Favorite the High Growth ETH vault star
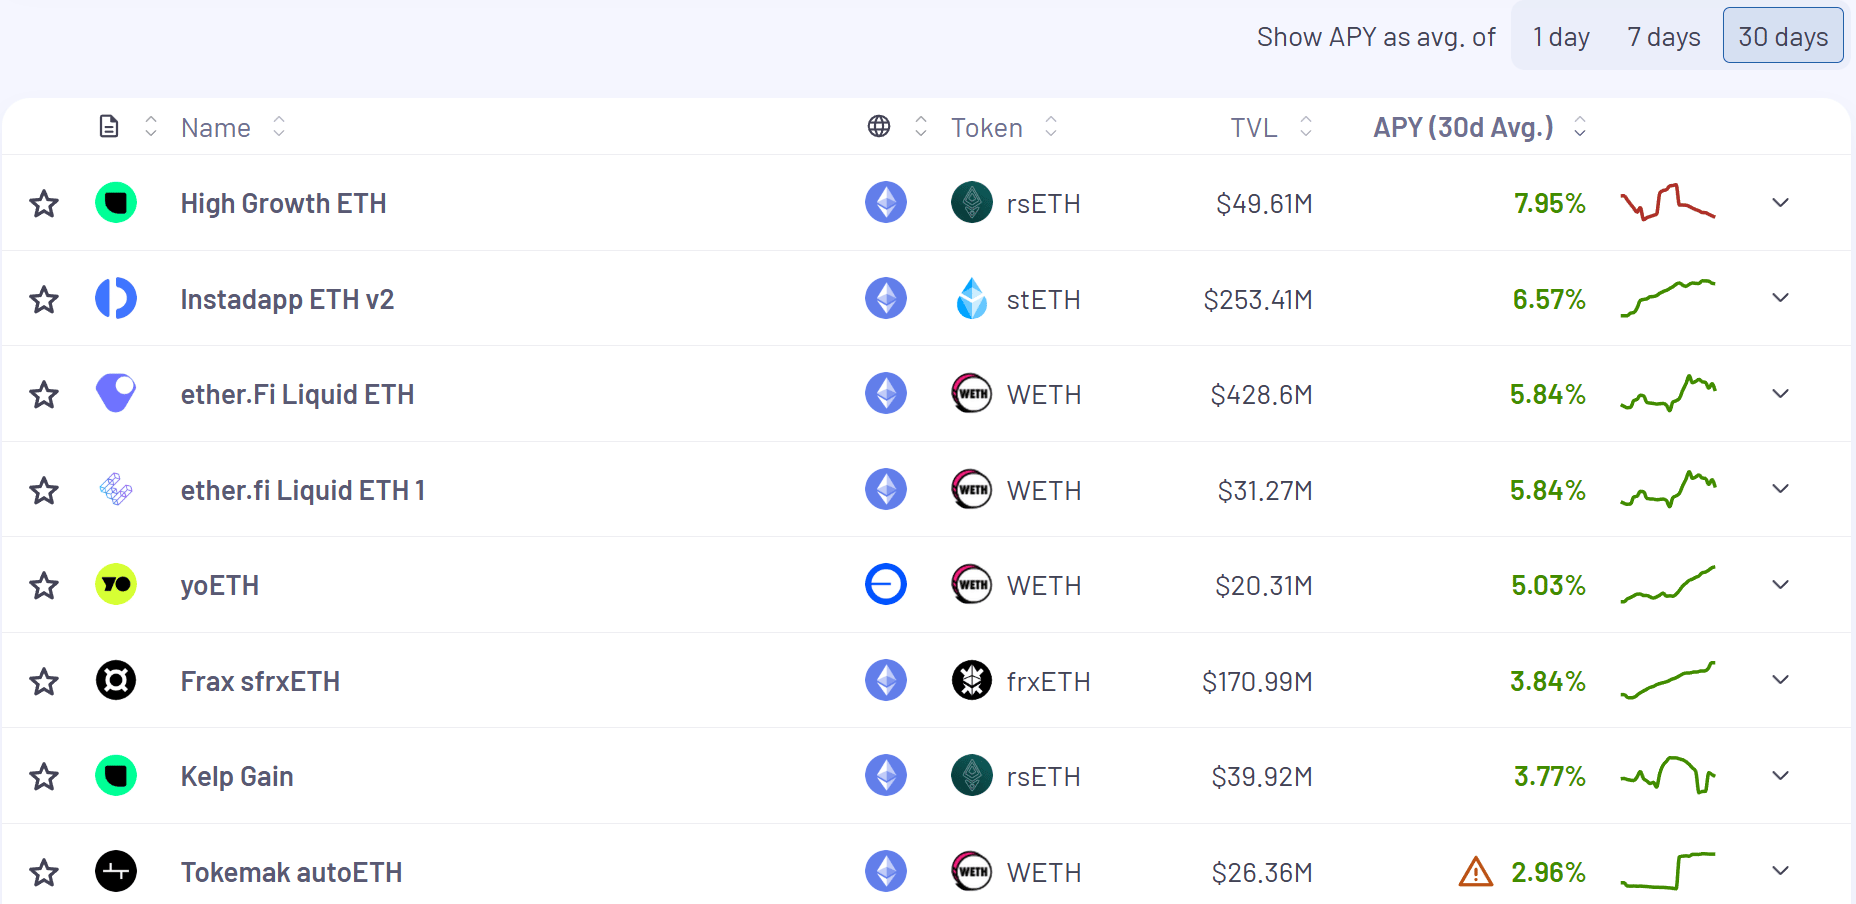This screenshot has width=1856, height=904. (x=44, y=204)
